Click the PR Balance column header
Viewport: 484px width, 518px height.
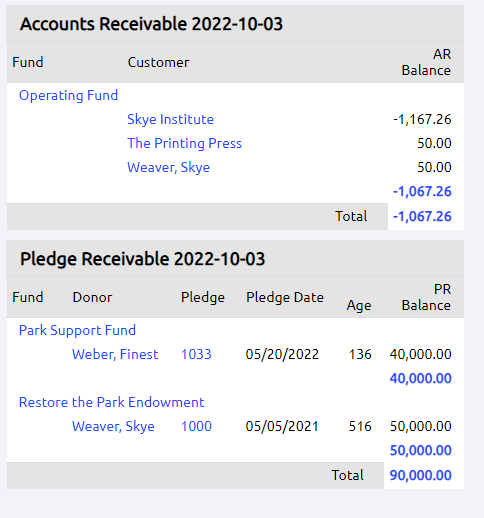pyautogui.click(x=426, y=297)
